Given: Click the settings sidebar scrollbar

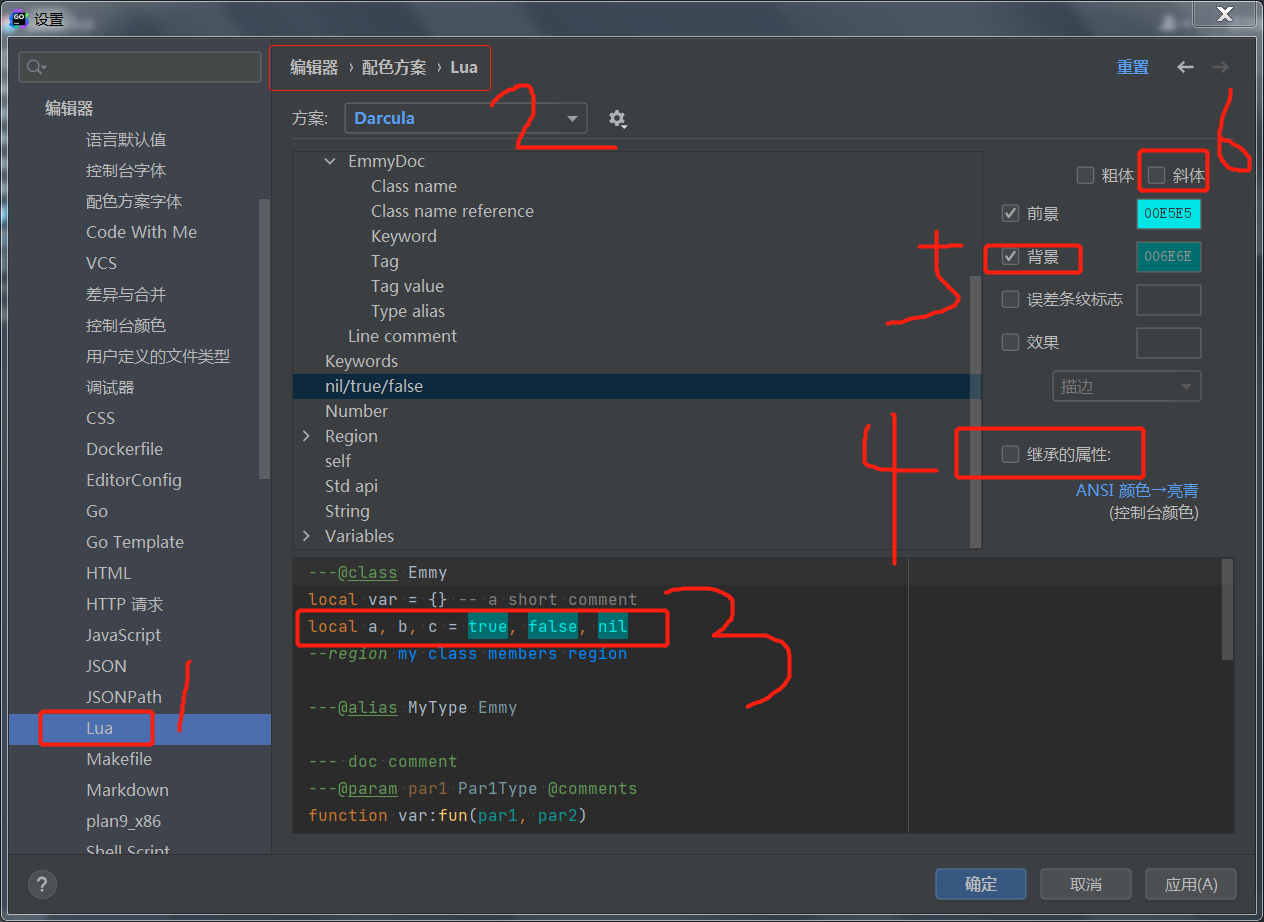Looking at the screenshot, I should click(x=264, y=340).
